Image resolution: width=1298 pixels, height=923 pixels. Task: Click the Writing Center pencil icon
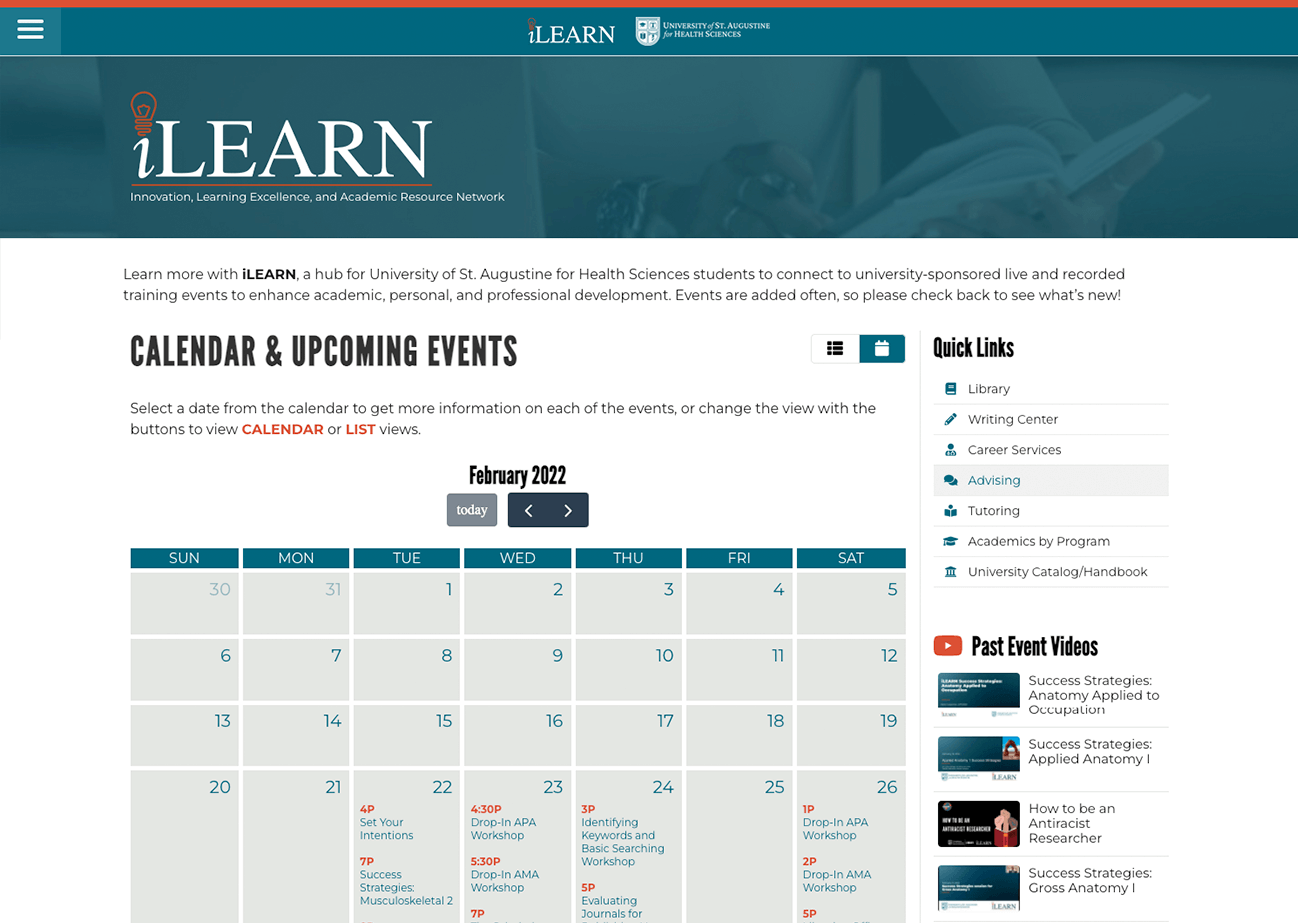(951, 419)
